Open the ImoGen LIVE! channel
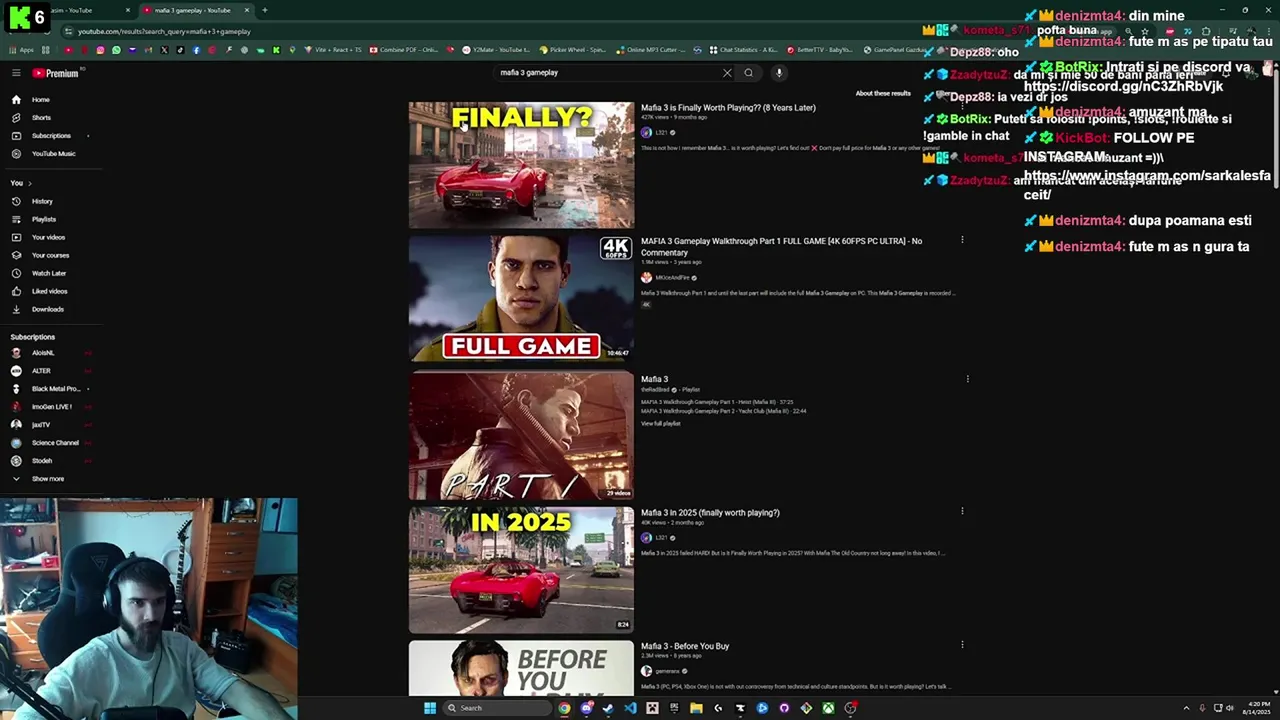This screenshot has width=1280, height=720. click(x=52, y=407)
